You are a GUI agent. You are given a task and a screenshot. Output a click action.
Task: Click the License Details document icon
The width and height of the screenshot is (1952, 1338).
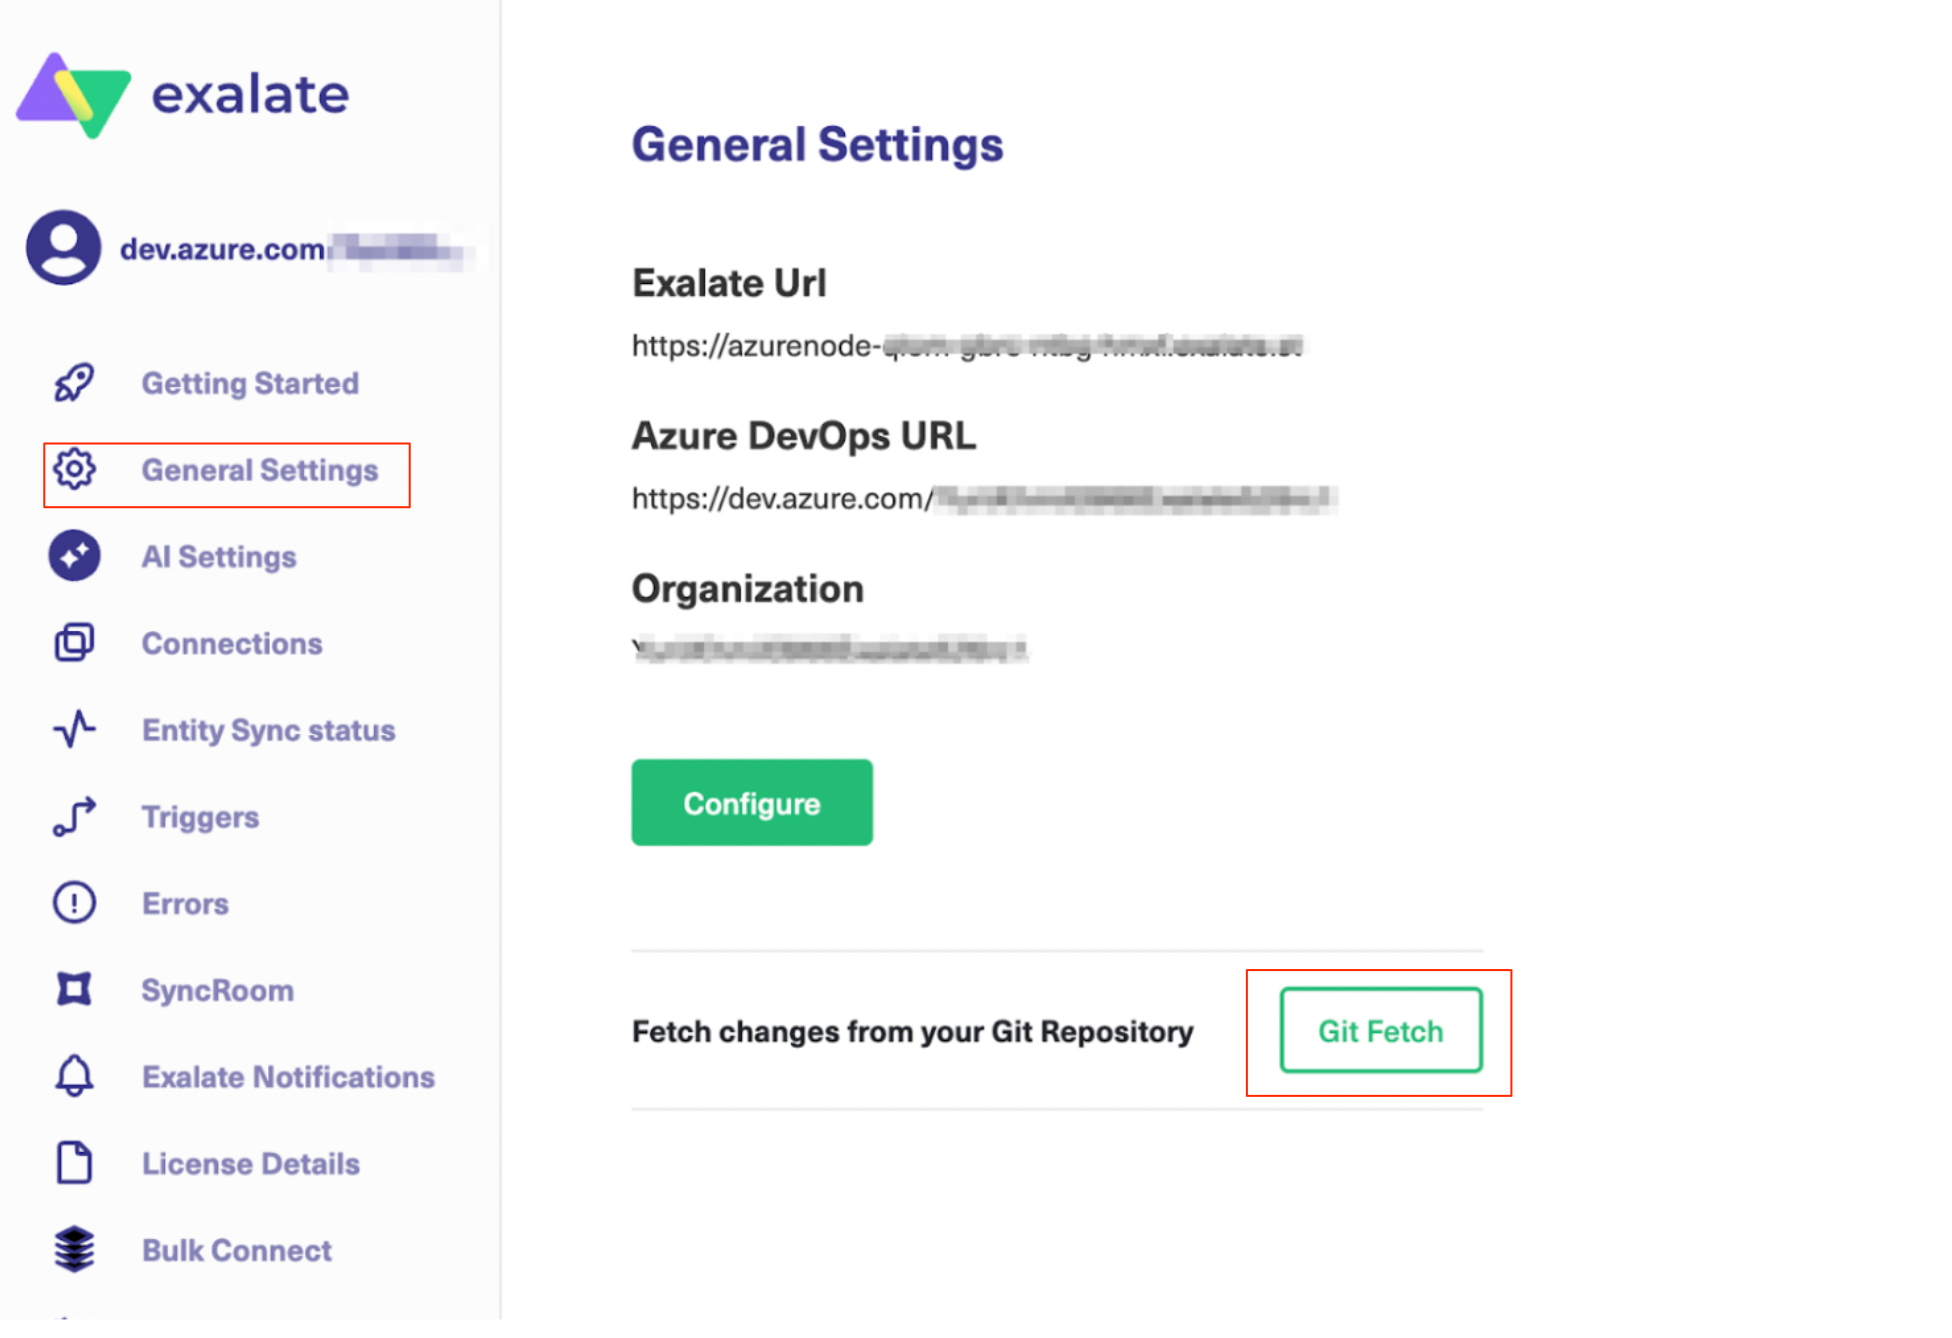point(74,1164)
